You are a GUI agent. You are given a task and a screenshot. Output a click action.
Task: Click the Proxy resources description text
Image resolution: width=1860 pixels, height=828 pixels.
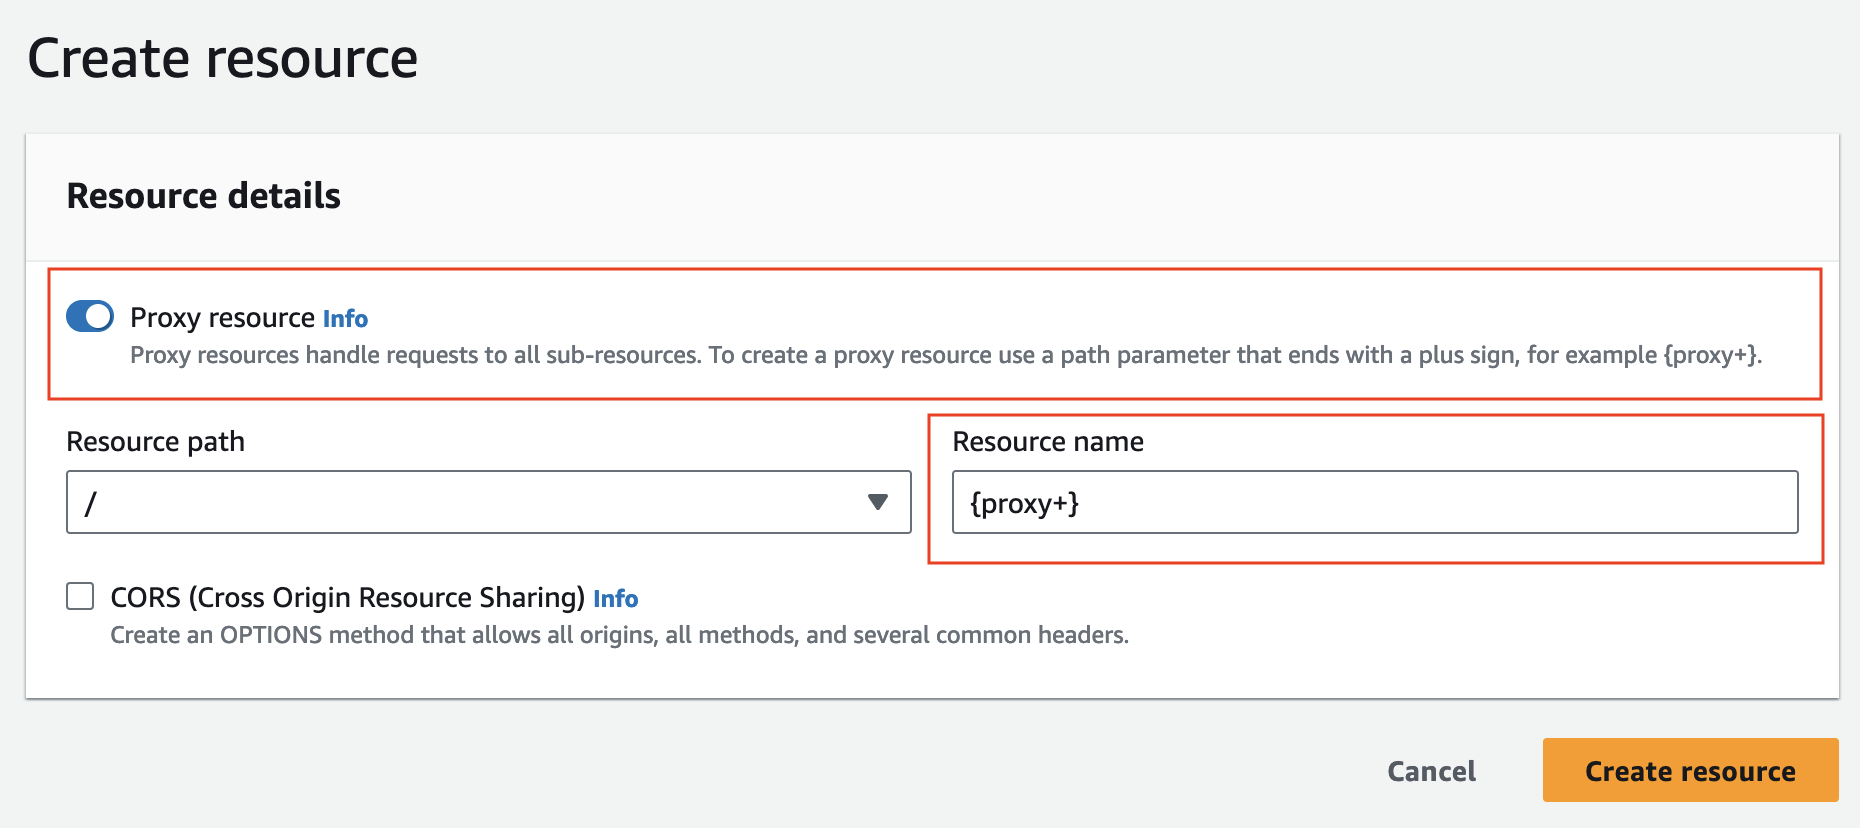946,355
